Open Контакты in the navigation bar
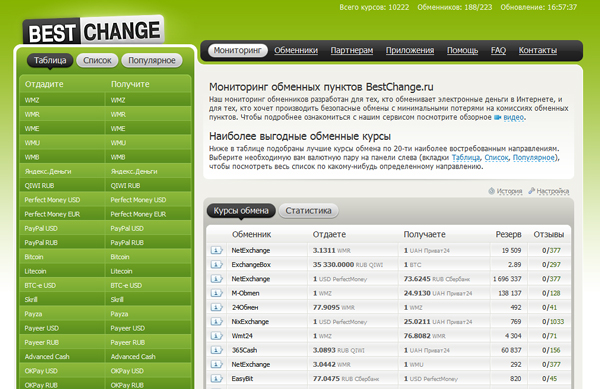The height and width of the screenshot is (389, 600). click(x=538, y=50)
